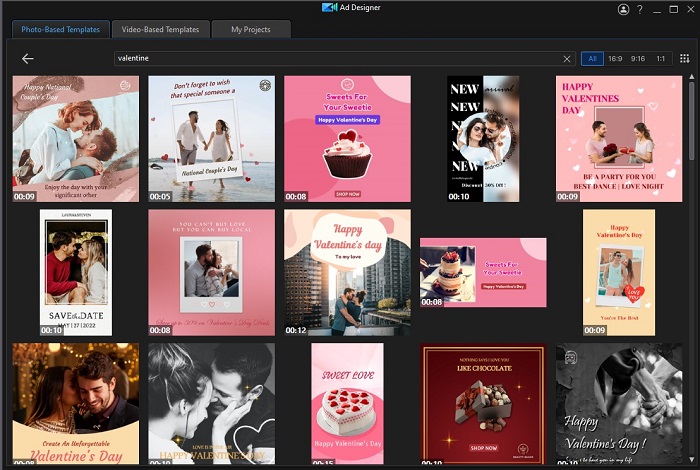Click the scrollbar down arrow
The image size is (700, 470).
(692, 459)
